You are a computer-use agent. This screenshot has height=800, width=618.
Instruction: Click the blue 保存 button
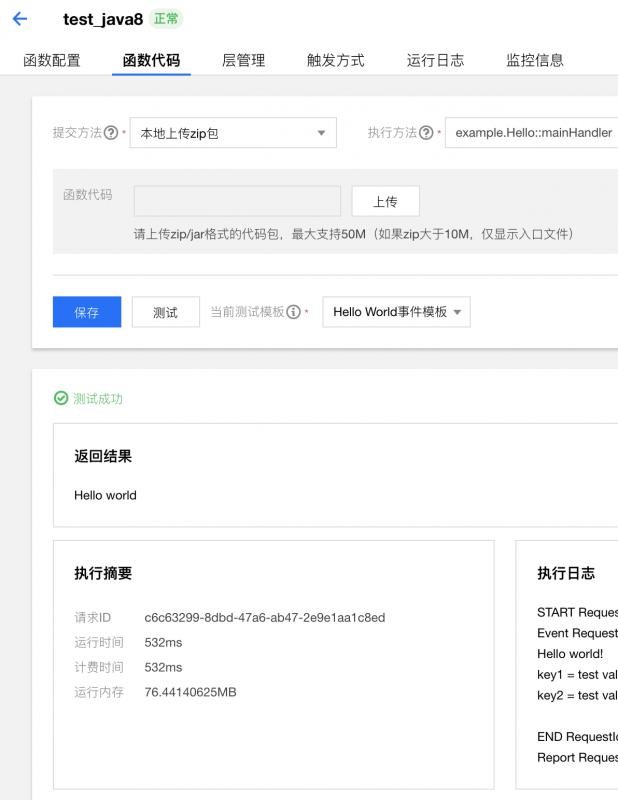pos(87,312)
